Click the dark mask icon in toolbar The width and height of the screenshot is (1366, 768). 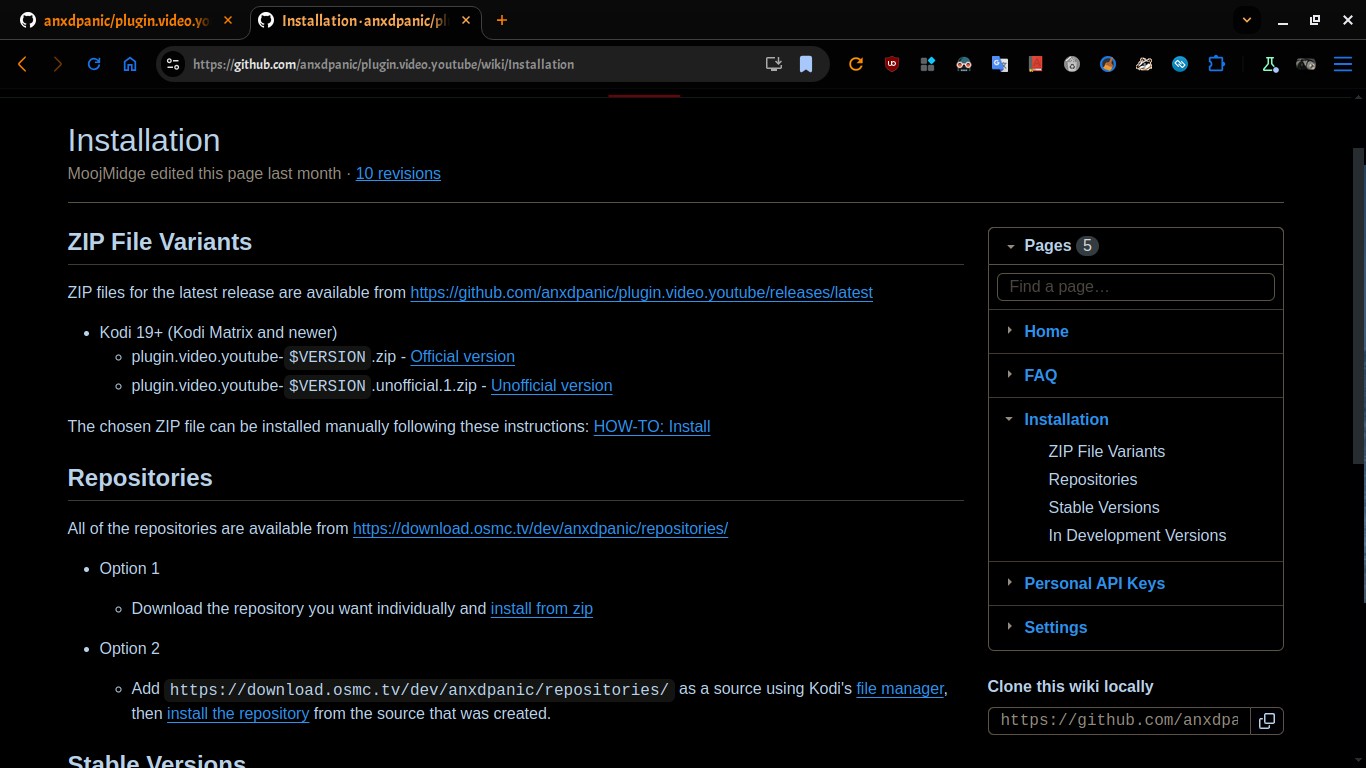(1306, 64)
